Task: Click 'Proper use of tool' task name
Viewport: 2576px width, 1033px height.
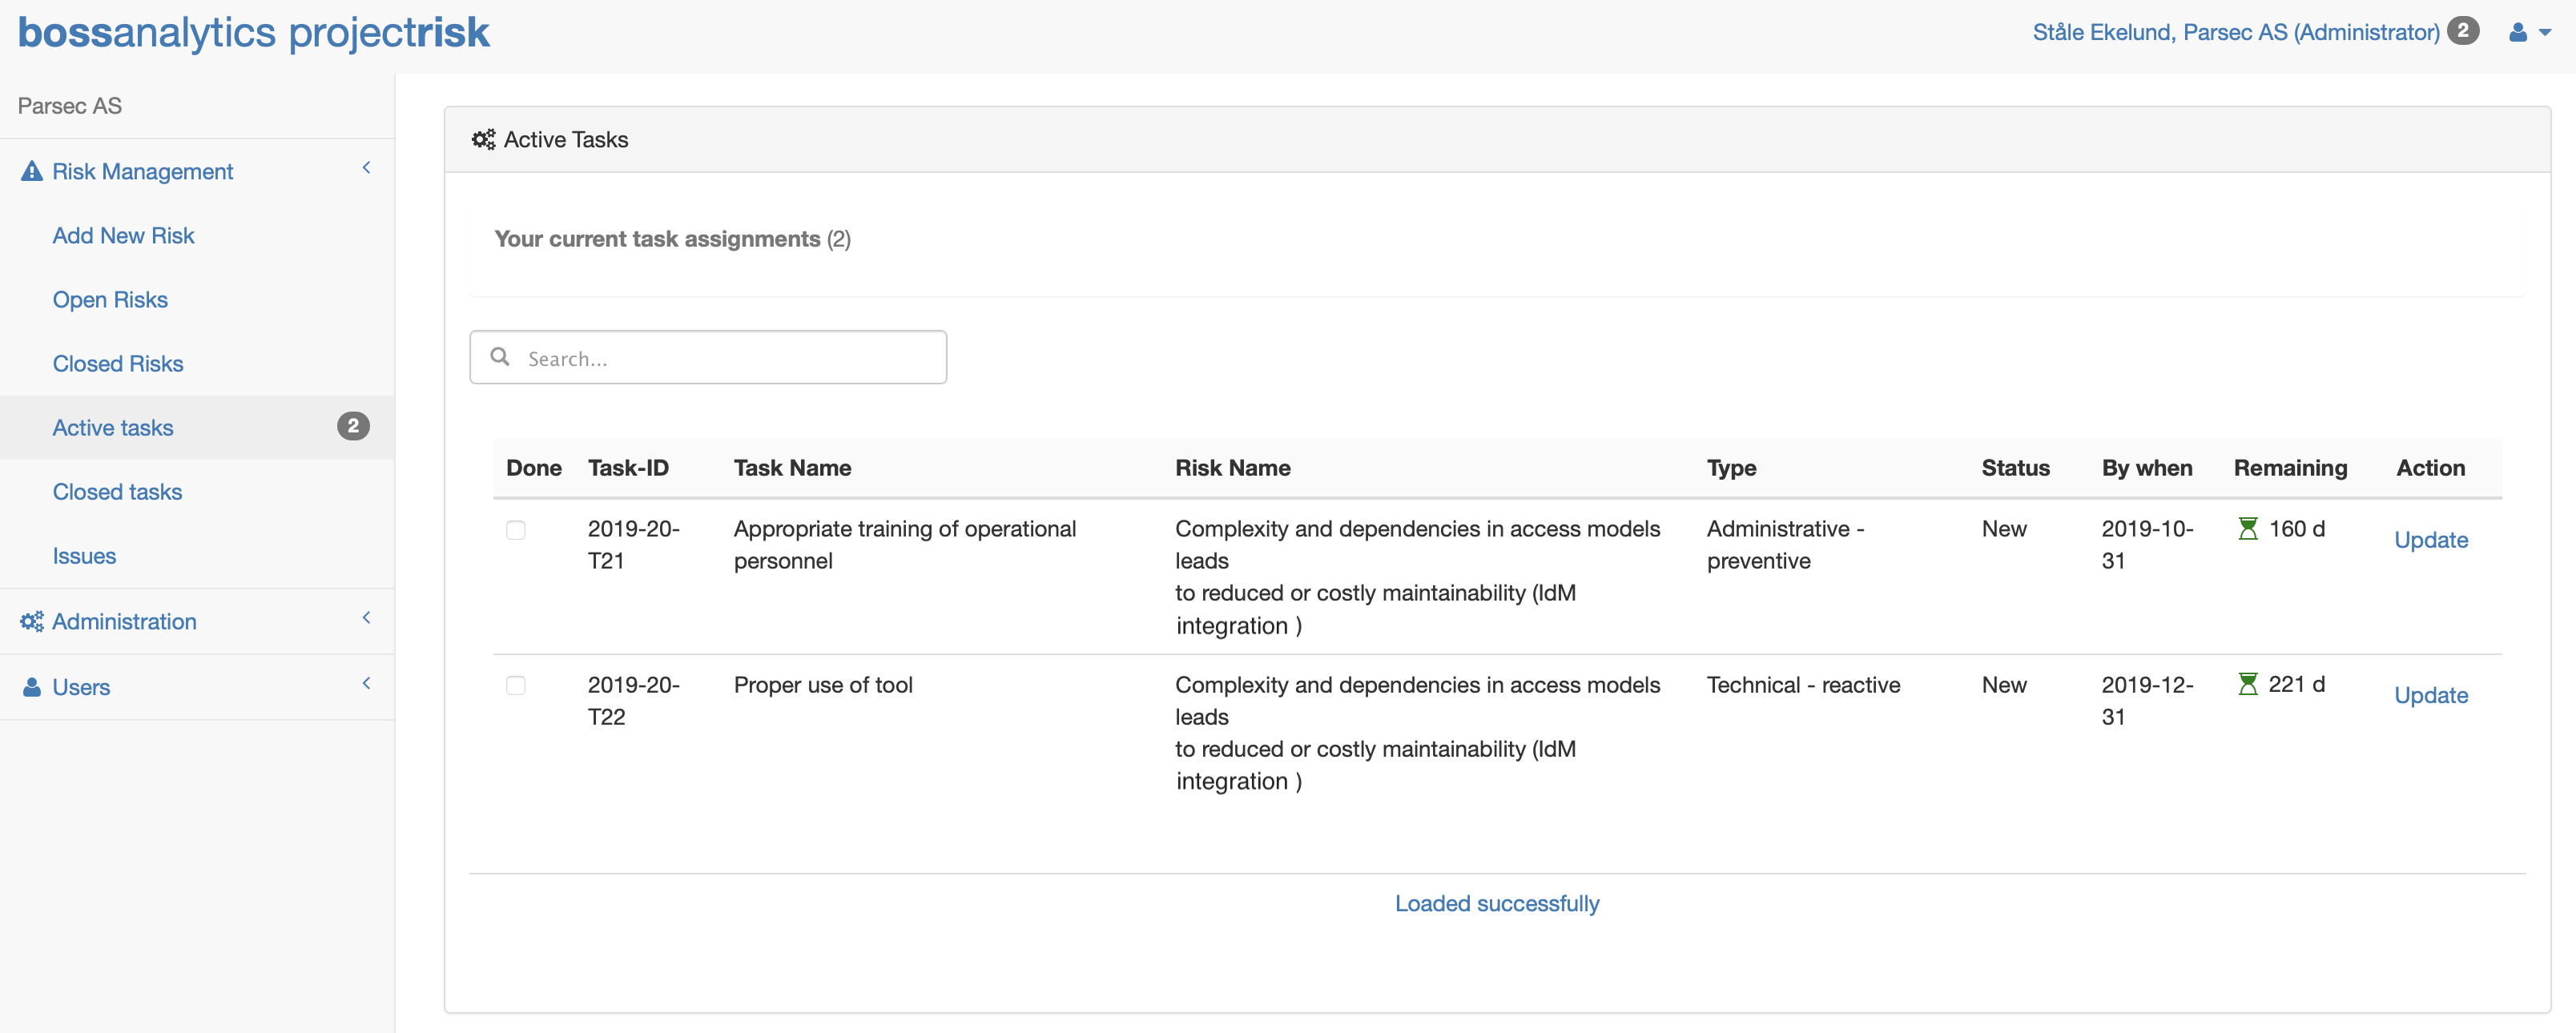Action: (823, 685)
